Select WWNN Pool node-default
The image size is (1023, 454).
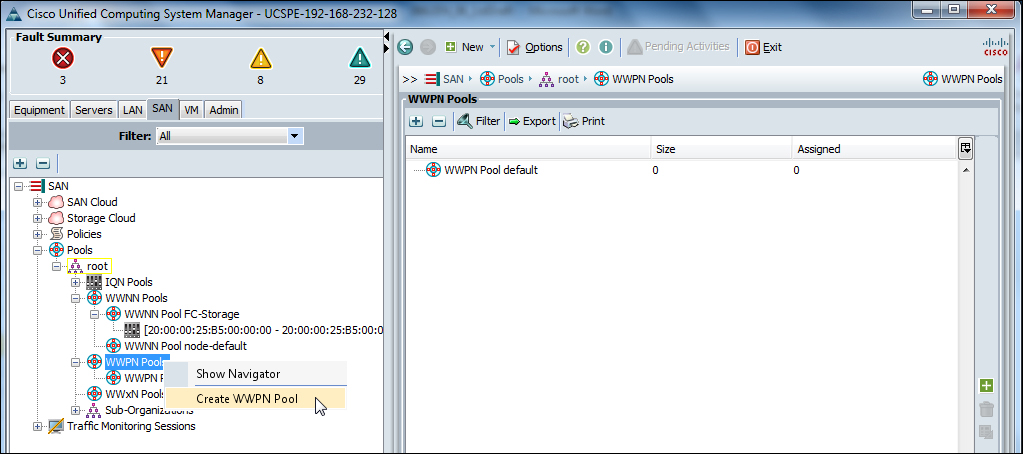click(x=185, y=346)
